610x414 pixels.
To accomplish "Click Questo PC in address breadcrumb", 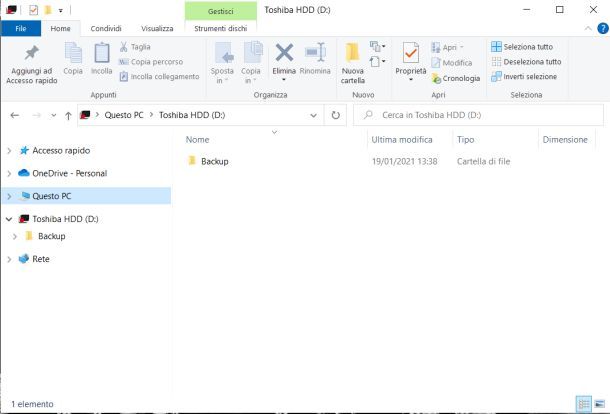I will click(124, 115).
